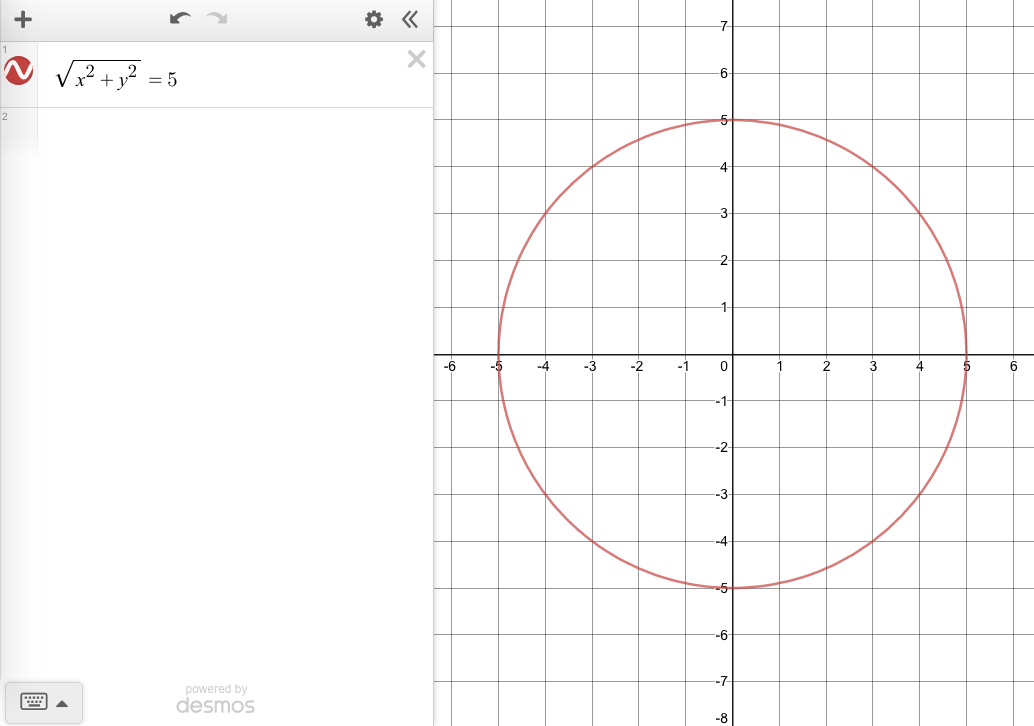This screenshot has width=1034, height=726.
Task: Click the expression 2 row number
Action: (x=5, y=117)
